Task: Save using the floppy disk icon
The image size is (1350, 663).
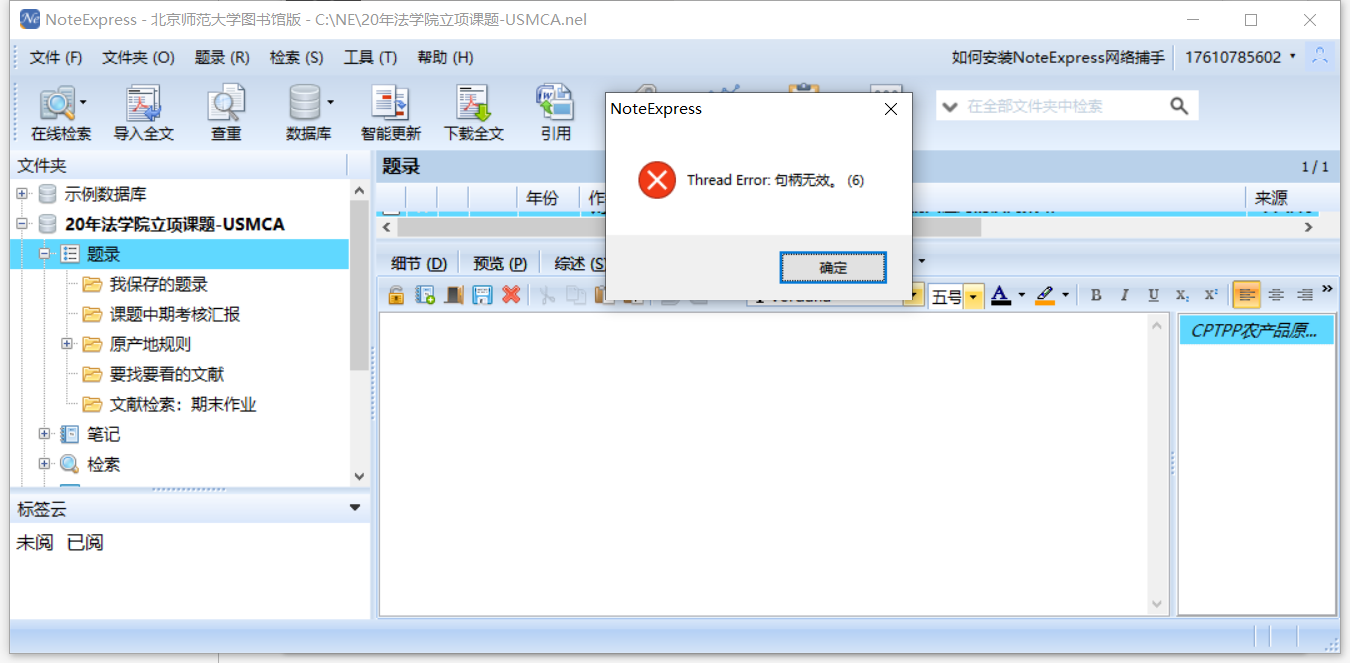Action: pyautogui.click(x=482, y=295)
